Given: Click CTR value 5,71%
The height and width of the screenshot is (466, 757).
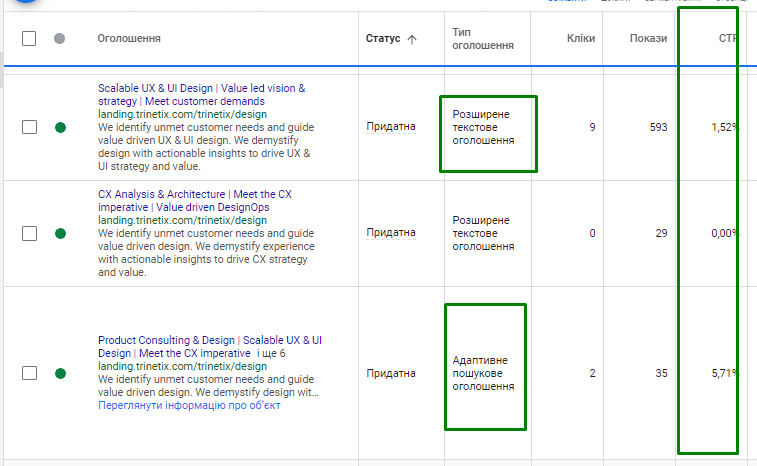Looking at the screenshot, I should click(725, 373).
